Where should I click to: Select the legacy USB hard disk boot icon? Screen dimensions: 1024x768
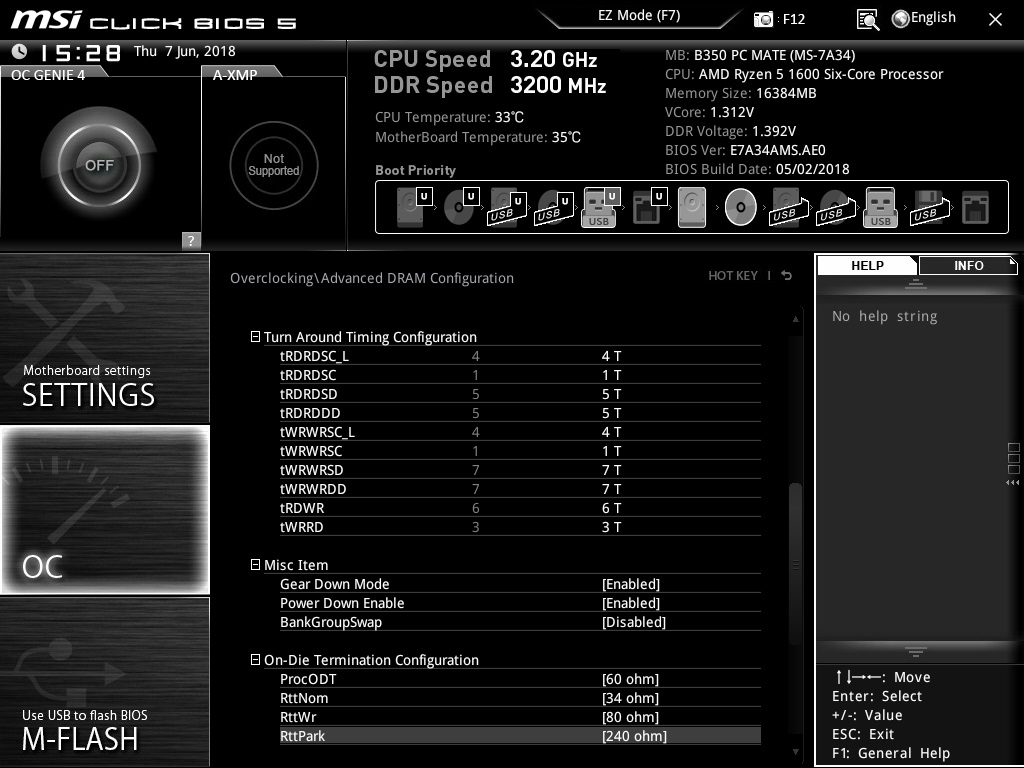coord(789,208)
